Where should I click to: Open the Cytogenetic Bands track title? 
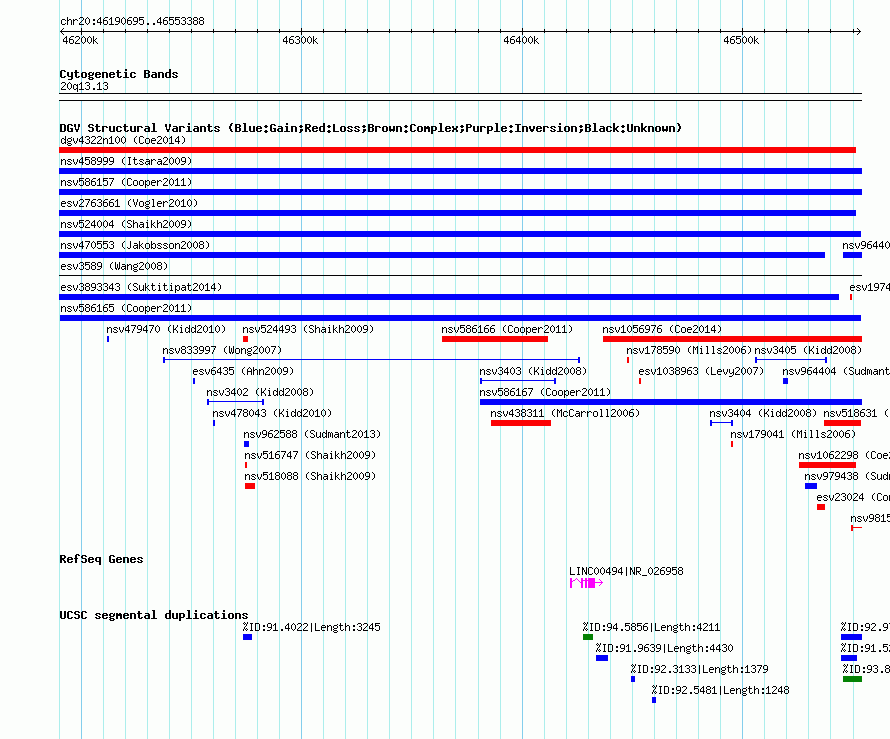click(x=119, y=74)
